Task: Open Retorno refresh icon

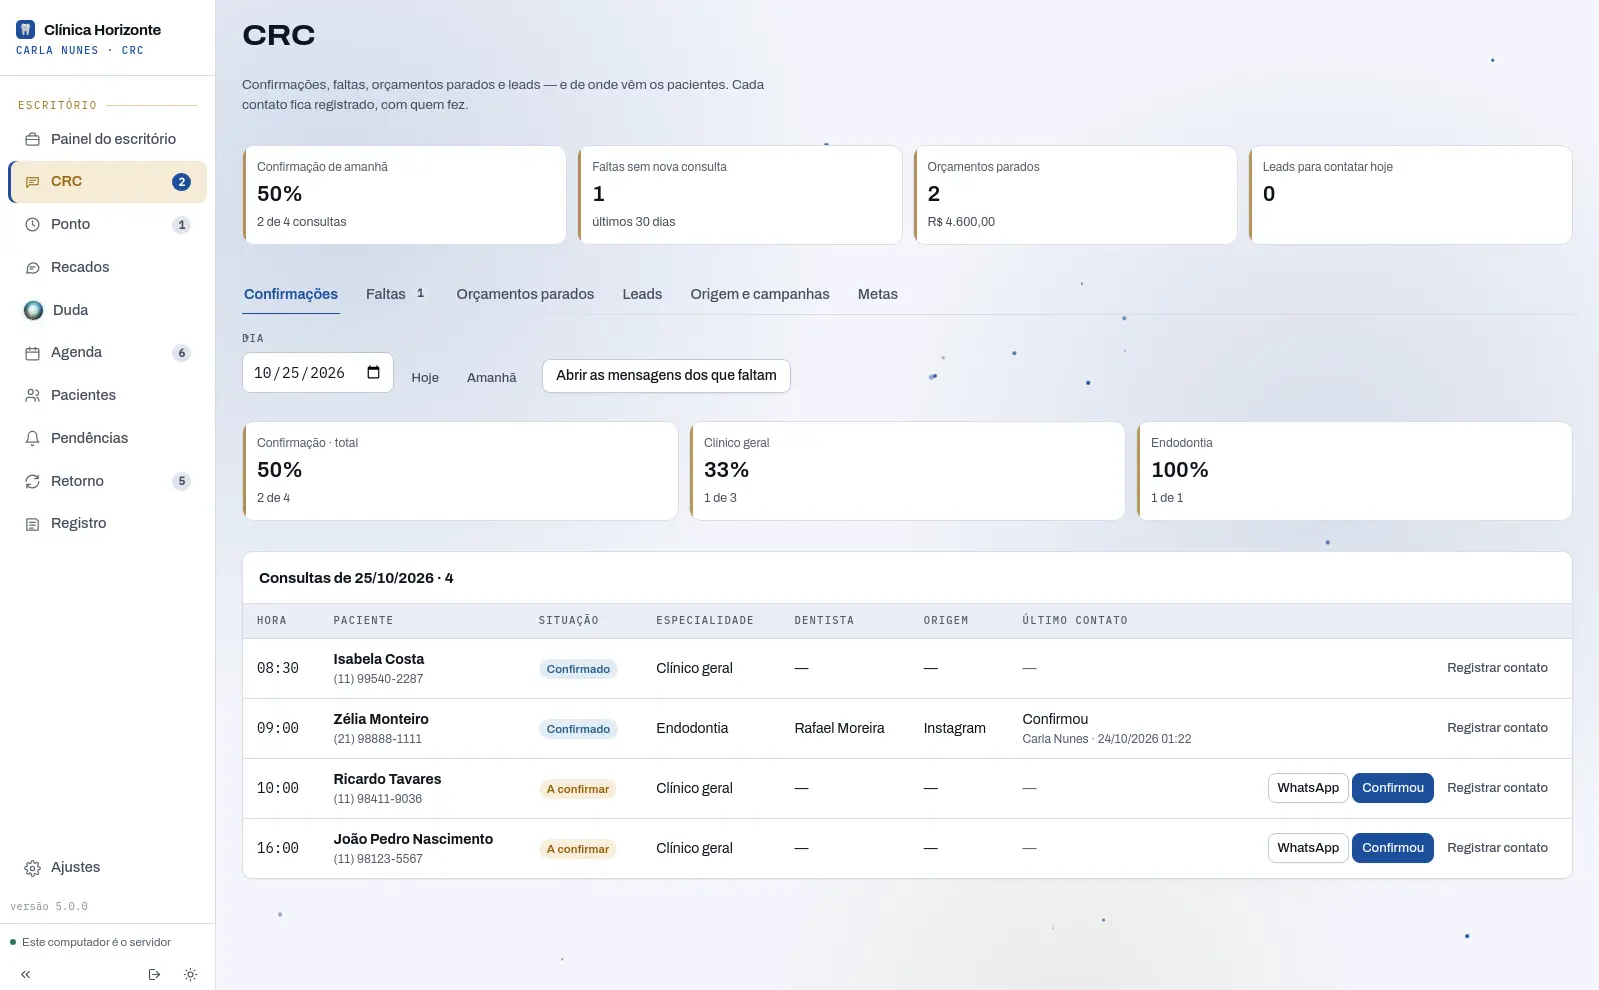Action: coord(32,481)
